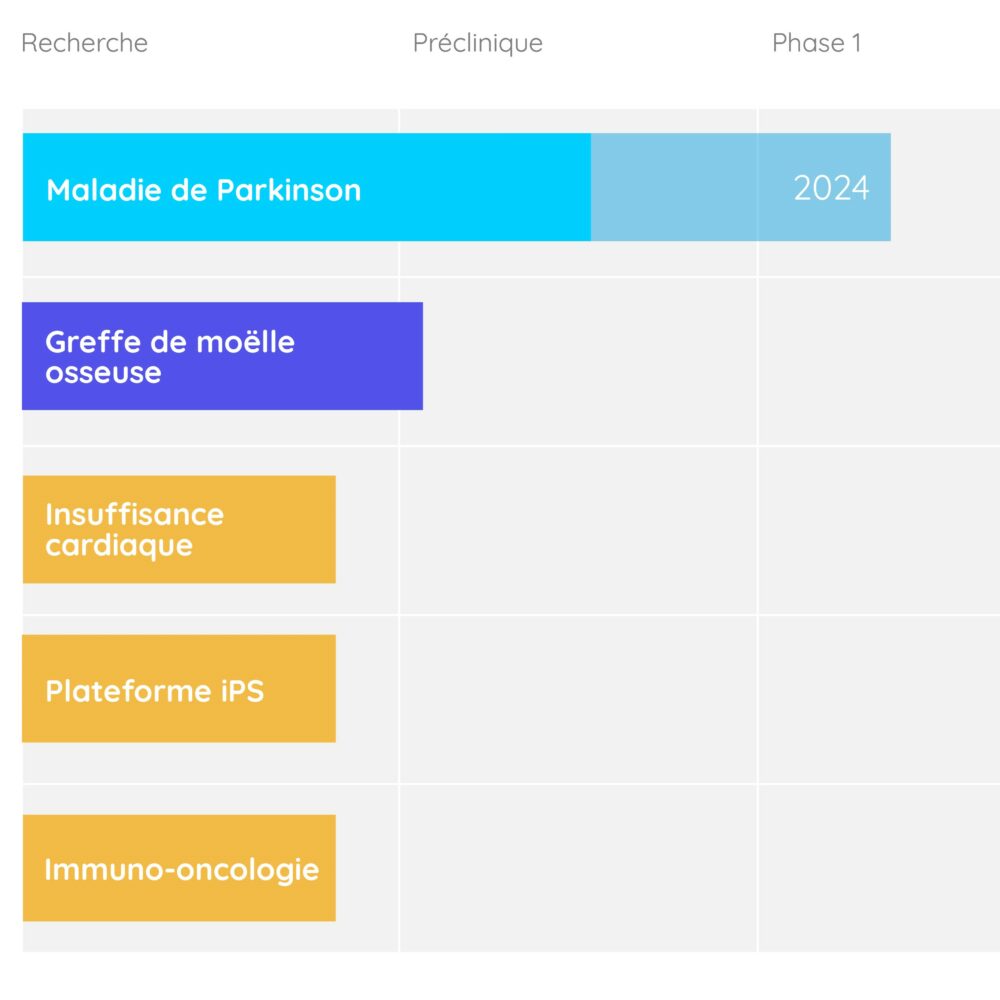This screenshot has width=1000, height=1000.
Task: Select the Recherche column header
Action: click(x=84, y=43)
